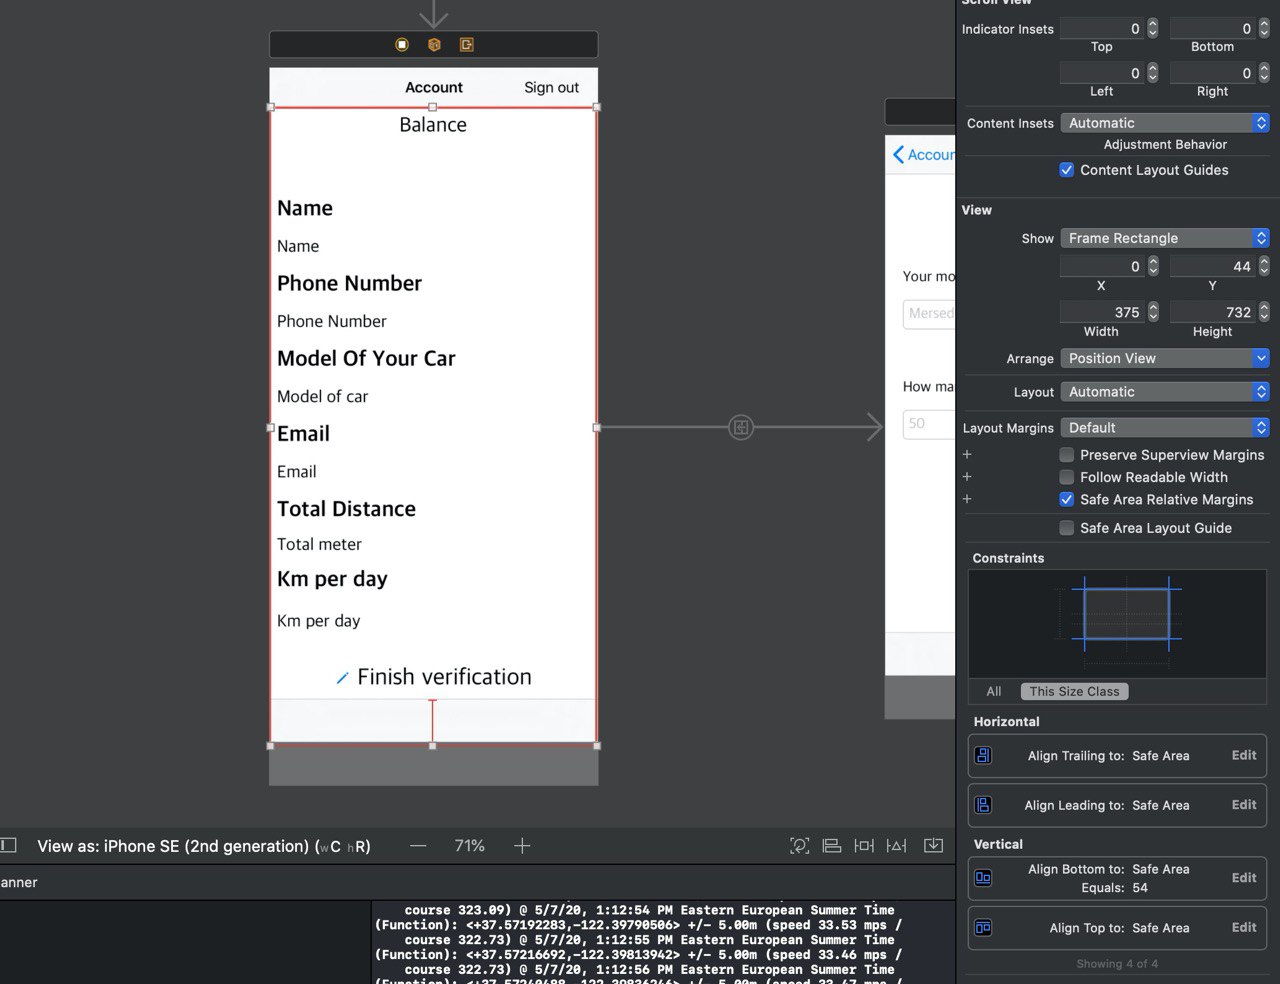Click the Height stepper
This screenshot has height=984, width=1280.
[x=1264, y=312]
